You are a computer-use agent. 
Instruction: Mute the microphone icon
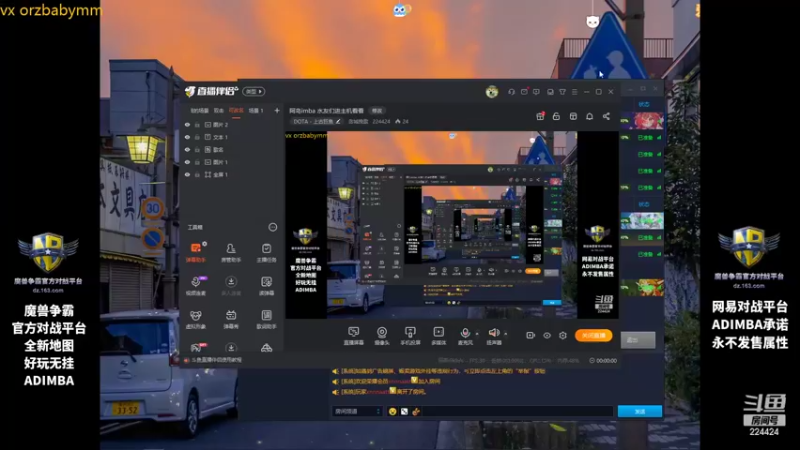tap(465, 333)
